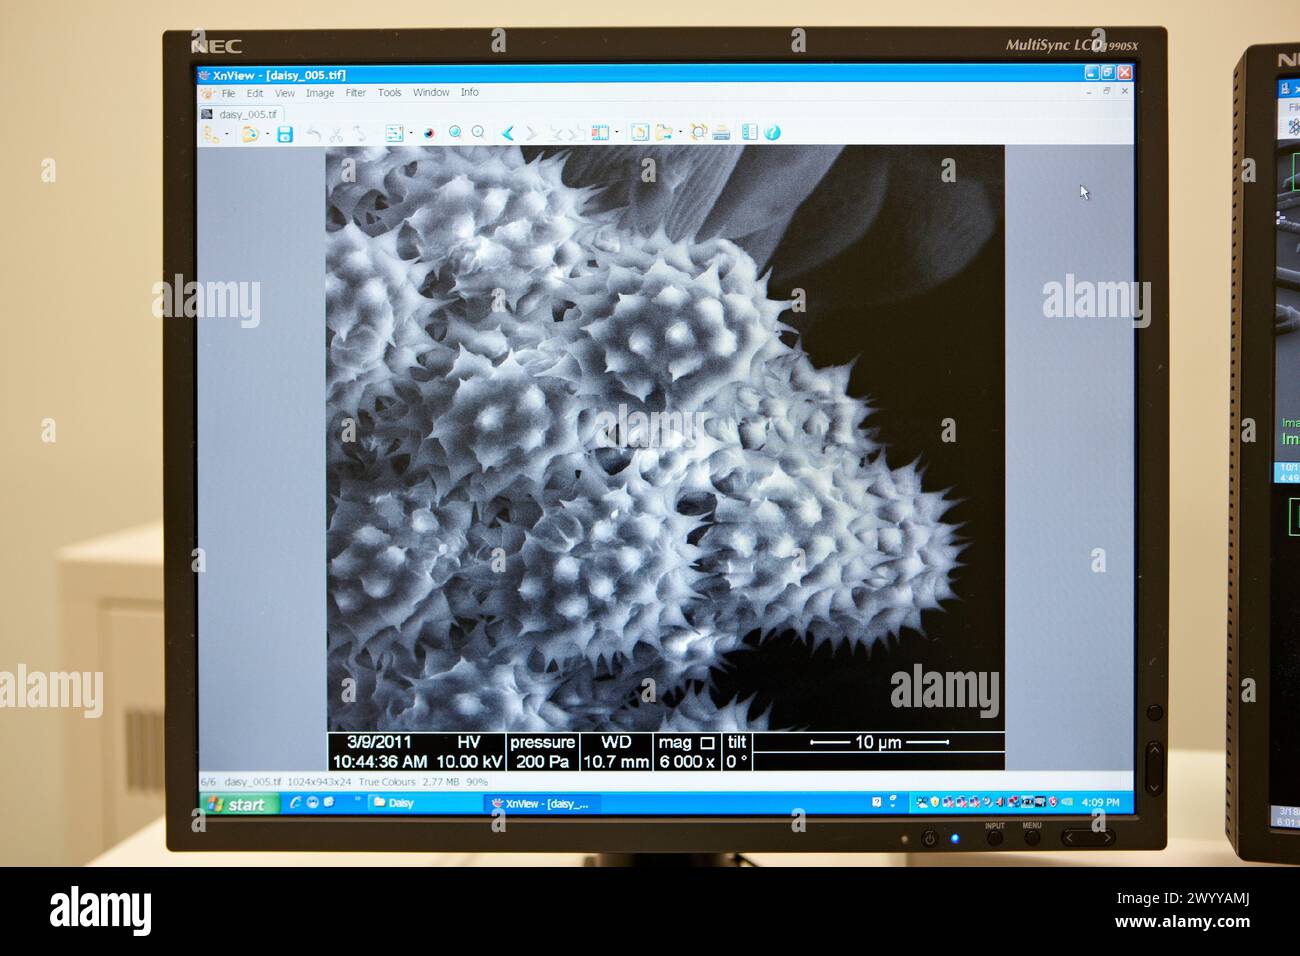Viewport: 1300px width, 956px height.
Task: Click the Capture window icon
Action: tap(640, 132)
